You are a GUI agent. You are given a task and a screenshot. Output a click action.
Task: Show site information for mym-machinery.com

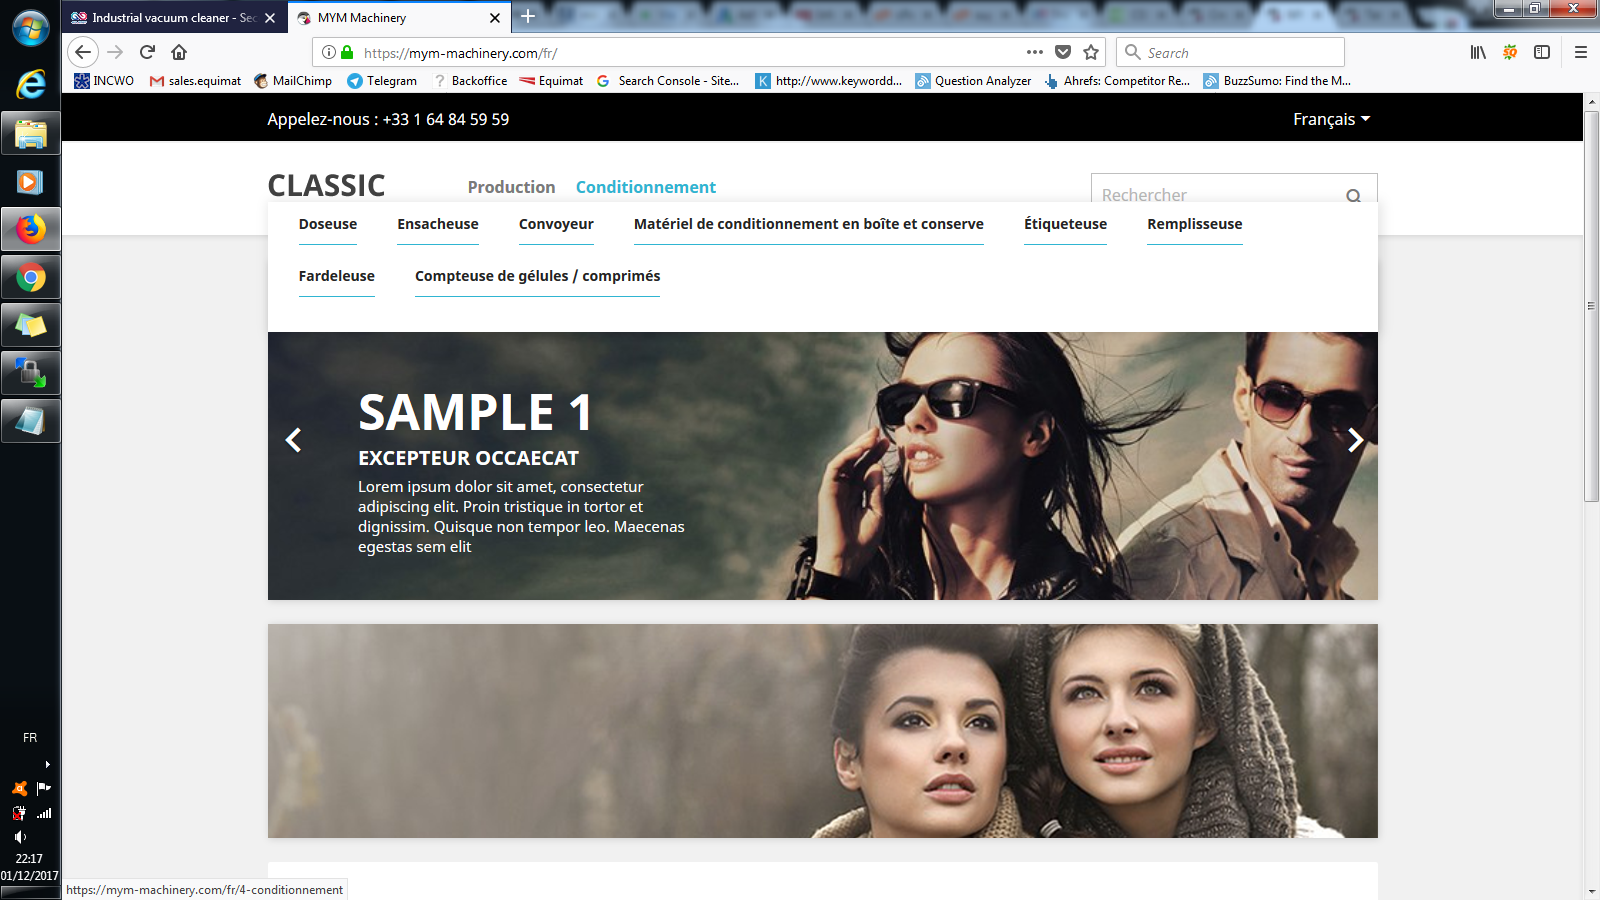(x=329, y=52)
